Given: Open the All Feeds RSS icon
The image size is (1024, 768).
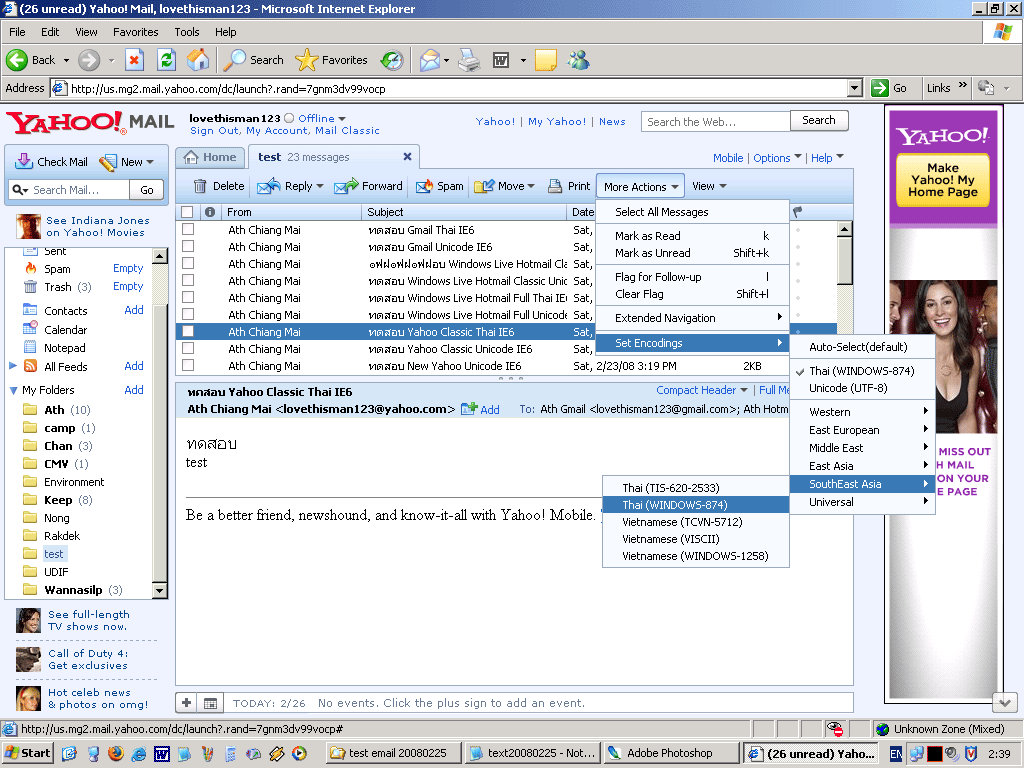Looking at the screenshot, I should pyautogui.click(x=31, y=366).
